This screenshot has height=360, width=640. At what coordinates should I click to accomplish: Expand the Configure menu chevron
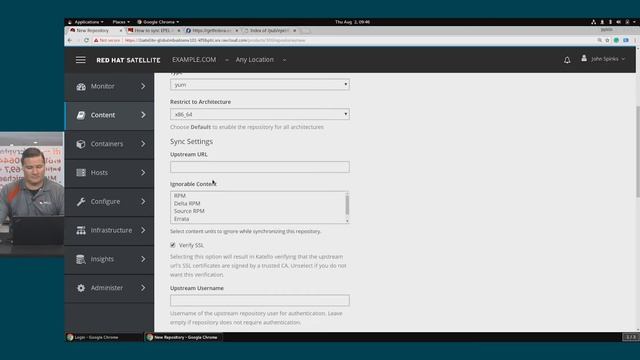tap(143, 202)
